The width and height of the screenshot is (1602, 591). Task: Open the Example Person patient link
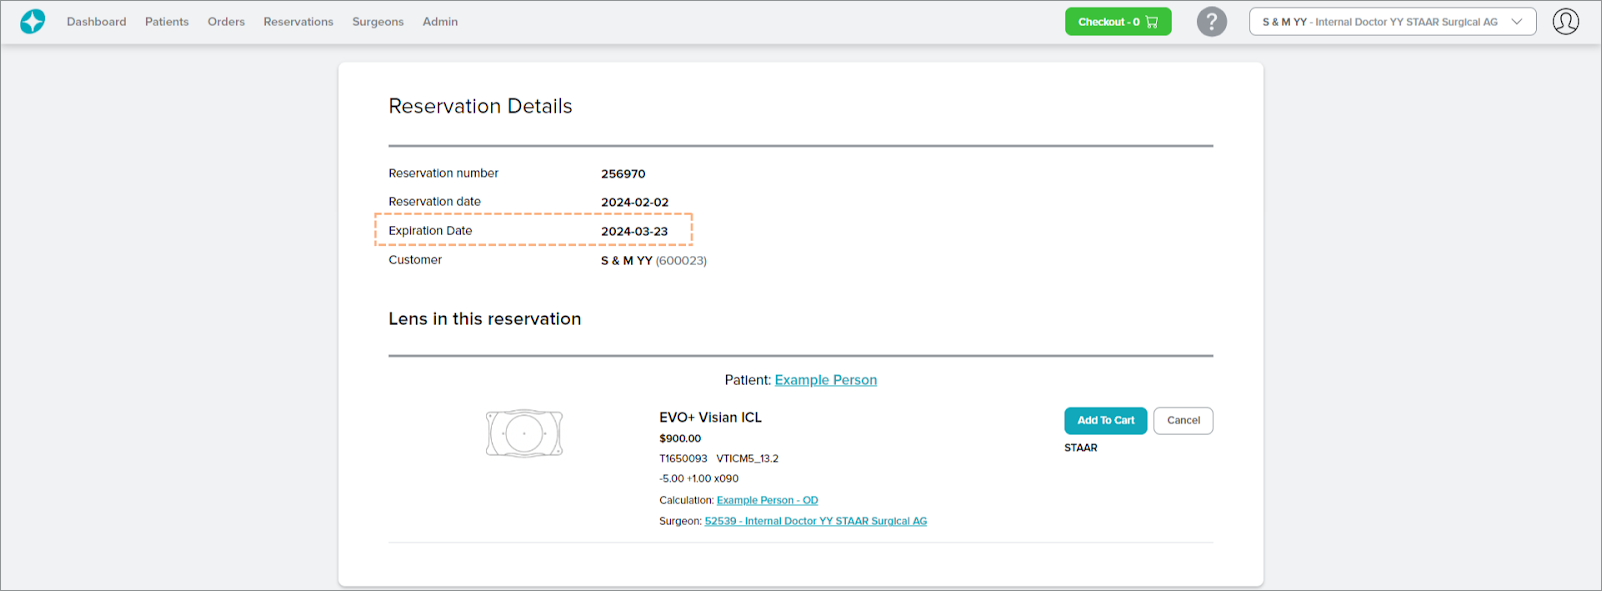coord(825,380)
